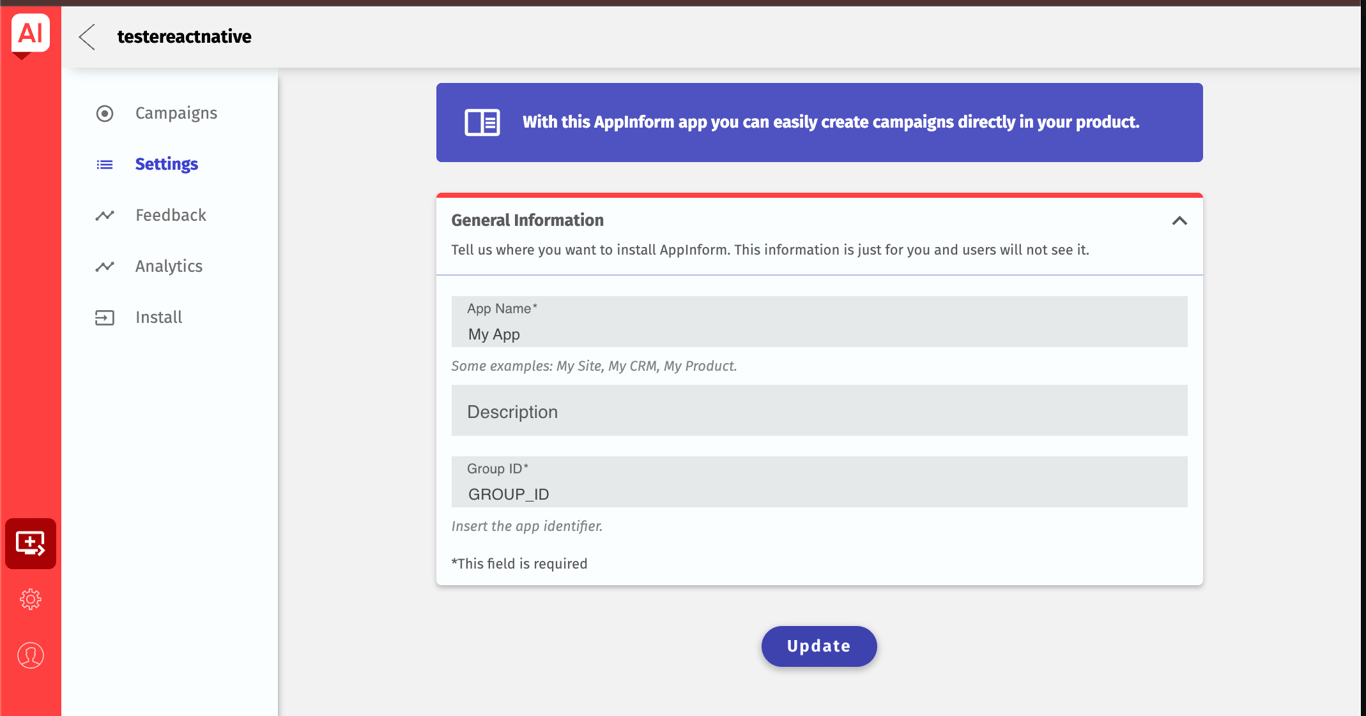This screenshot has width=1366, height=716.
Task: Click the chevron on the General Information panel
Action: click(x=1179, y=220)
